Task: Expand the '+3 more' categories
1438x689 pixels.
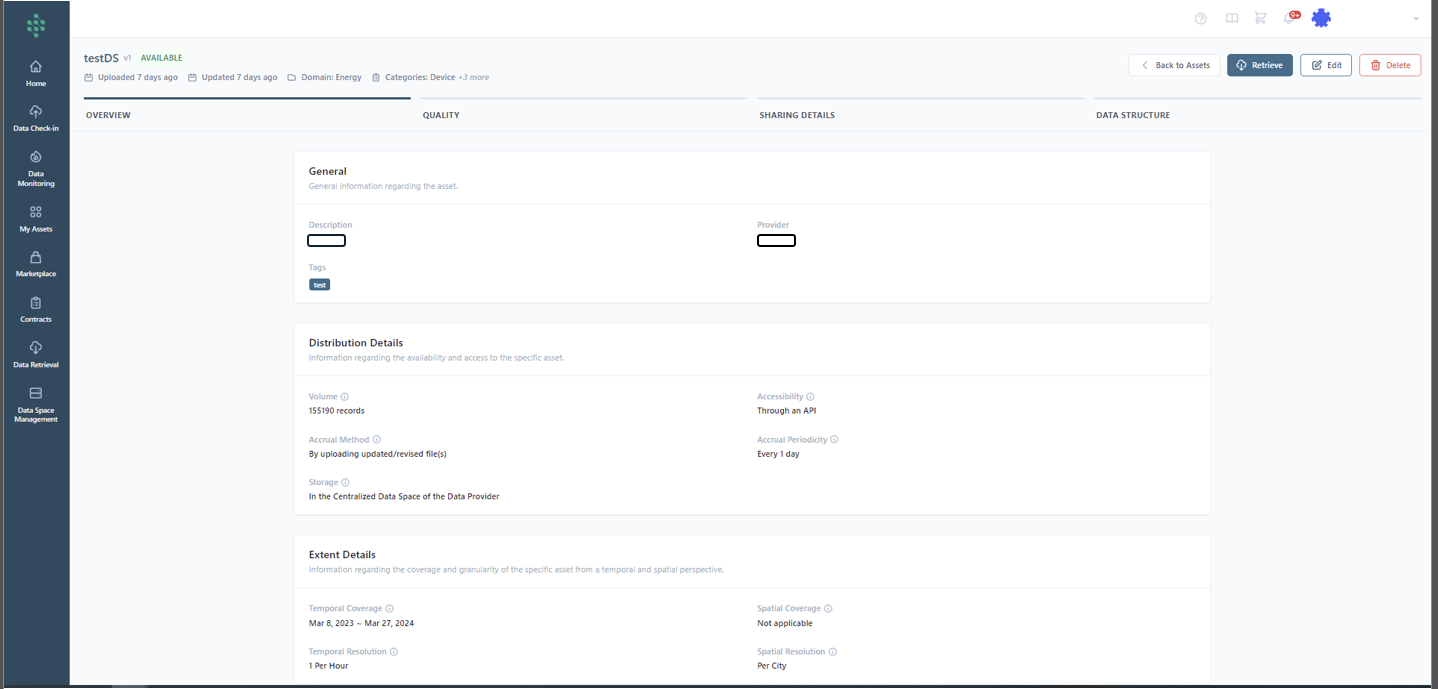Action: (x=473, y=77)
